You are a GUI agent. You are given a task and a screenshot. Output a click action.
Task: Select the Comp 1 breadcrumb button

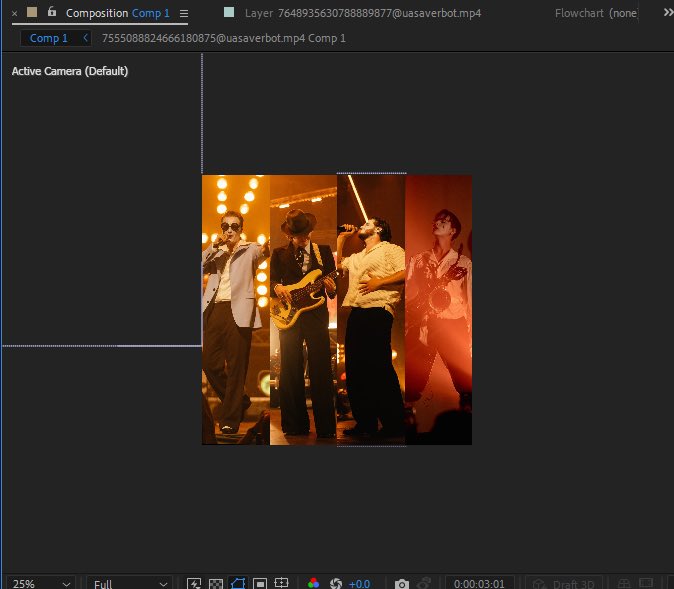tap(49, 38)
